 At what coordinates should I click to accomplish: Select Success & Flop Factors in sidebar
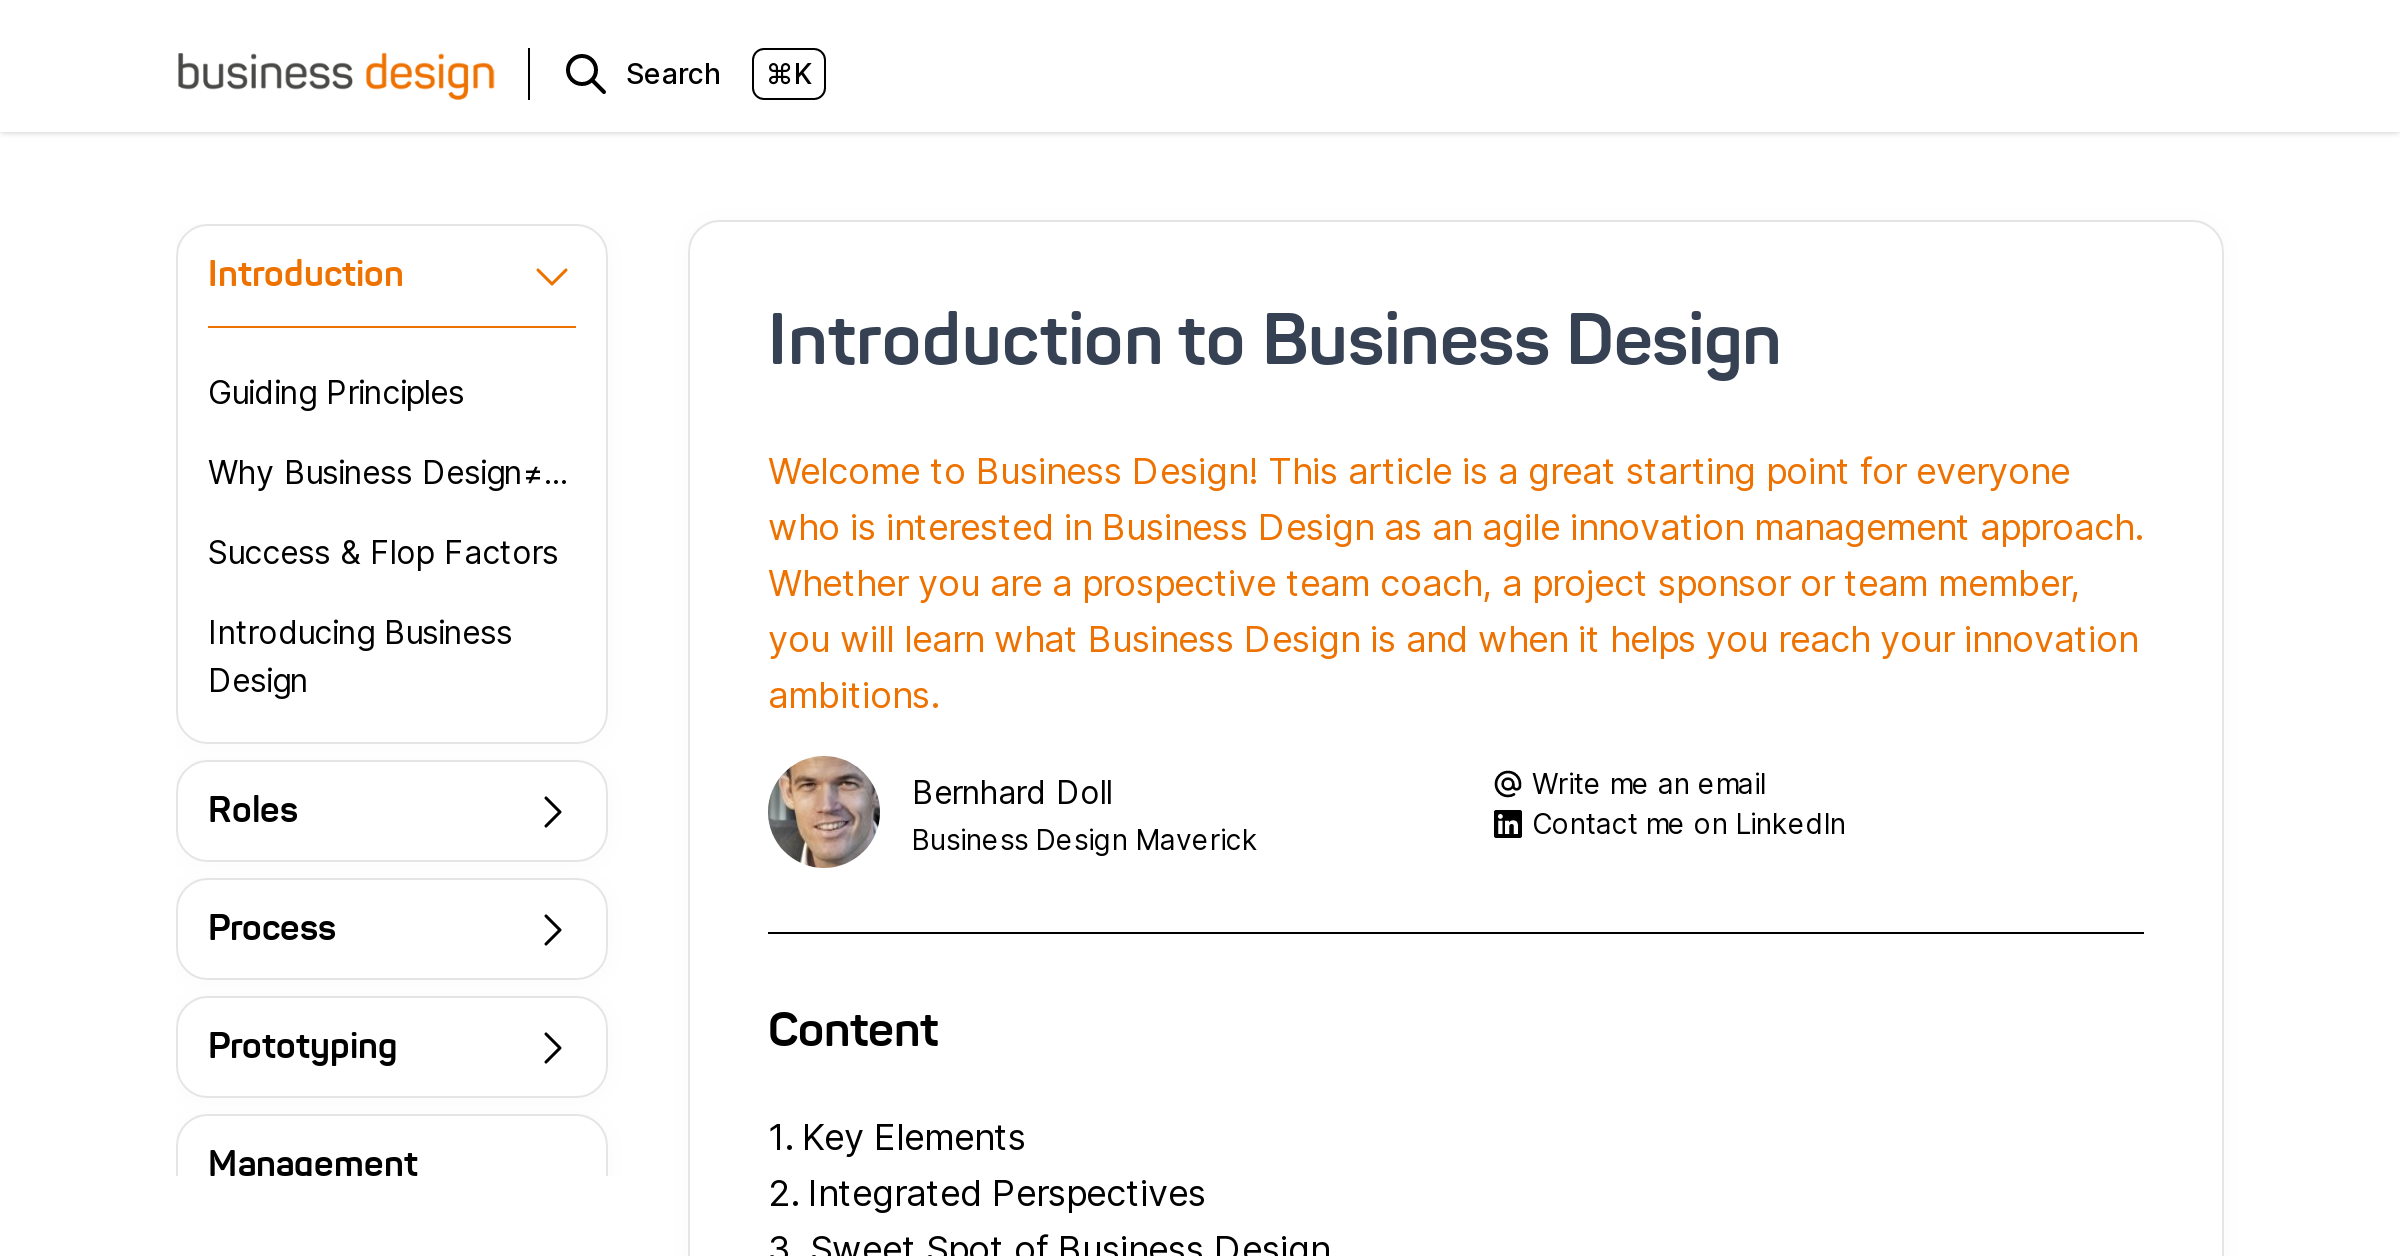click(x=383, y=552)
